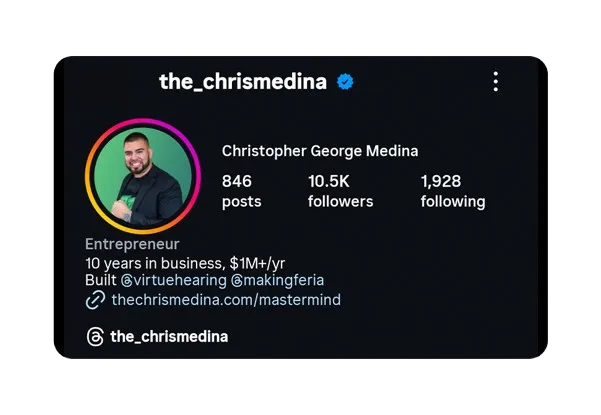
Task: Click the Entrepreneur category label
Action: (132, 244)
